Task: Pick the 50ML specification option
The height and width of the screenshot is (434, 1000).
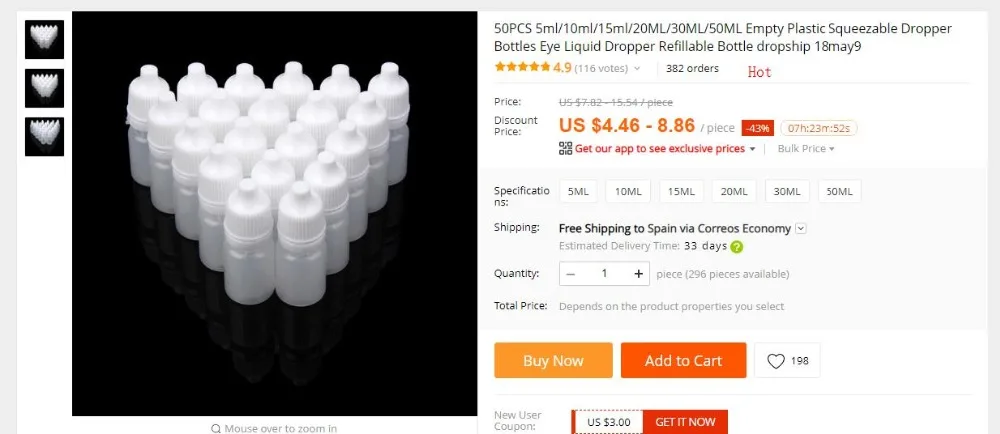Action: point(839,191)
